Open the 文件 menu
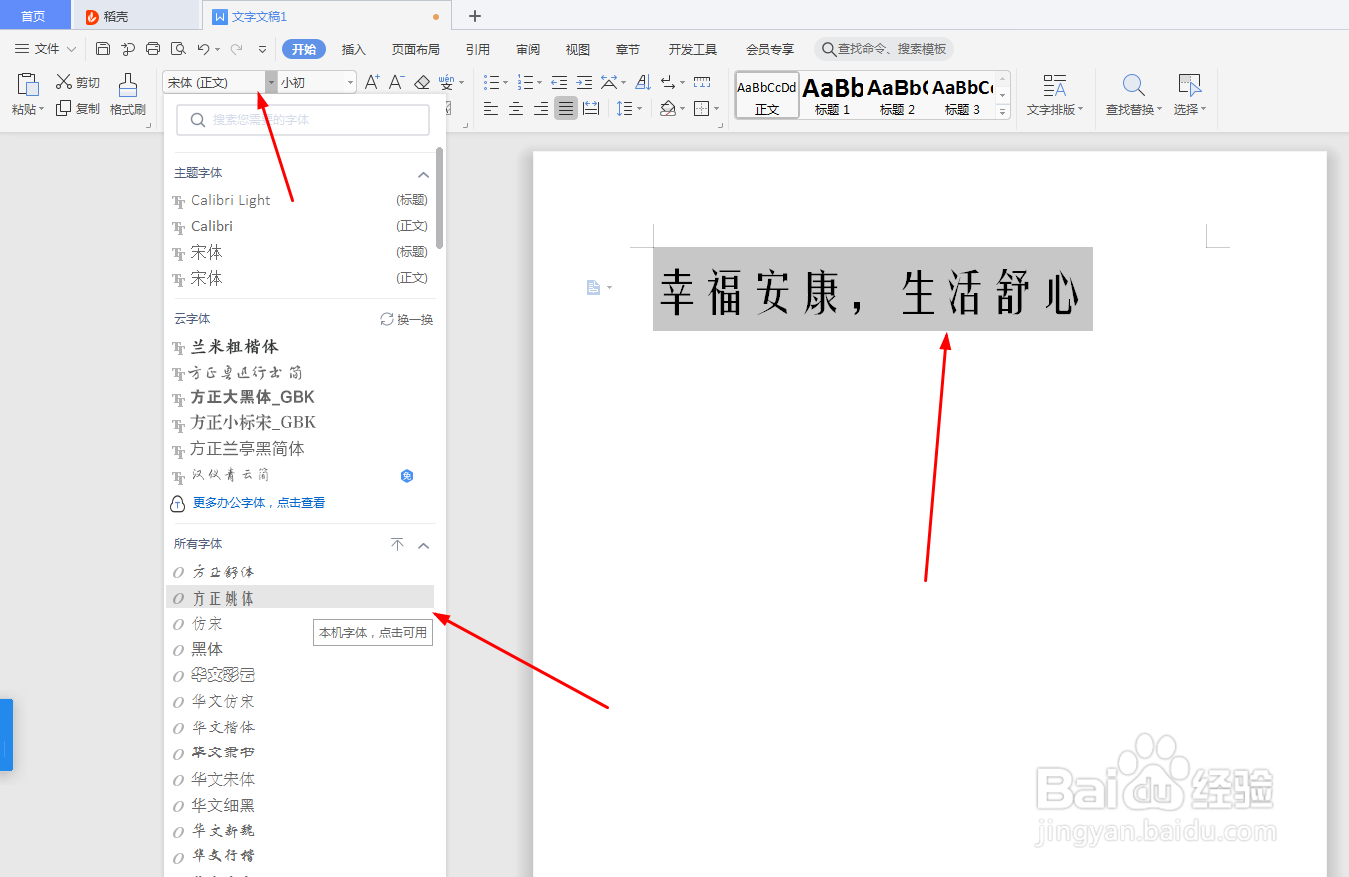The width and height of the screenshot is (1349, 877). pyautogui.click(x=44, y=48)
